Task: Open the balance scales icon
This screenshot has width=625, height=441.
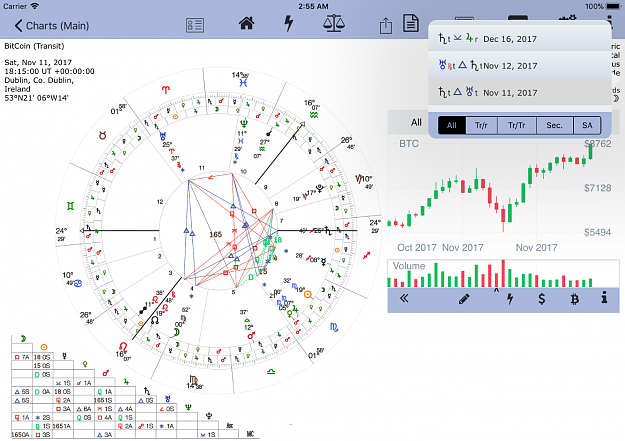Action: (334, 23)
